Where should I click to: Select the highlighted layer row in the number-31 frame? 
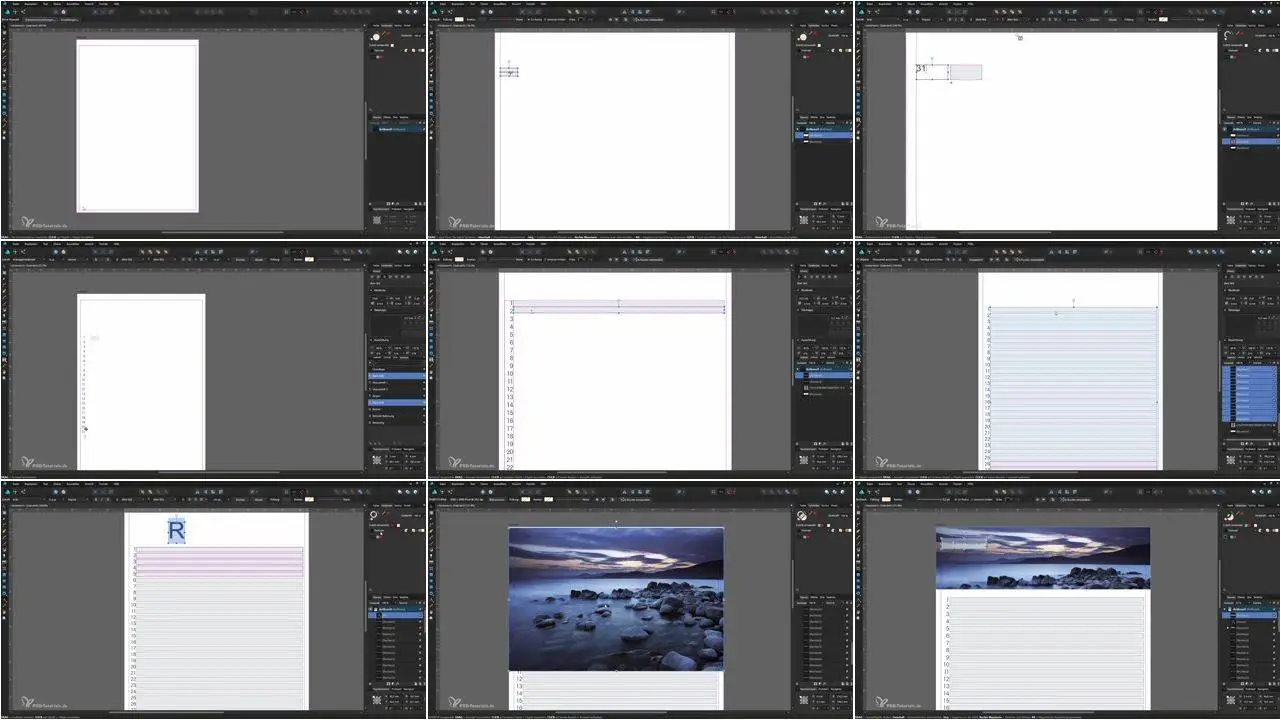click(1251, 142)
